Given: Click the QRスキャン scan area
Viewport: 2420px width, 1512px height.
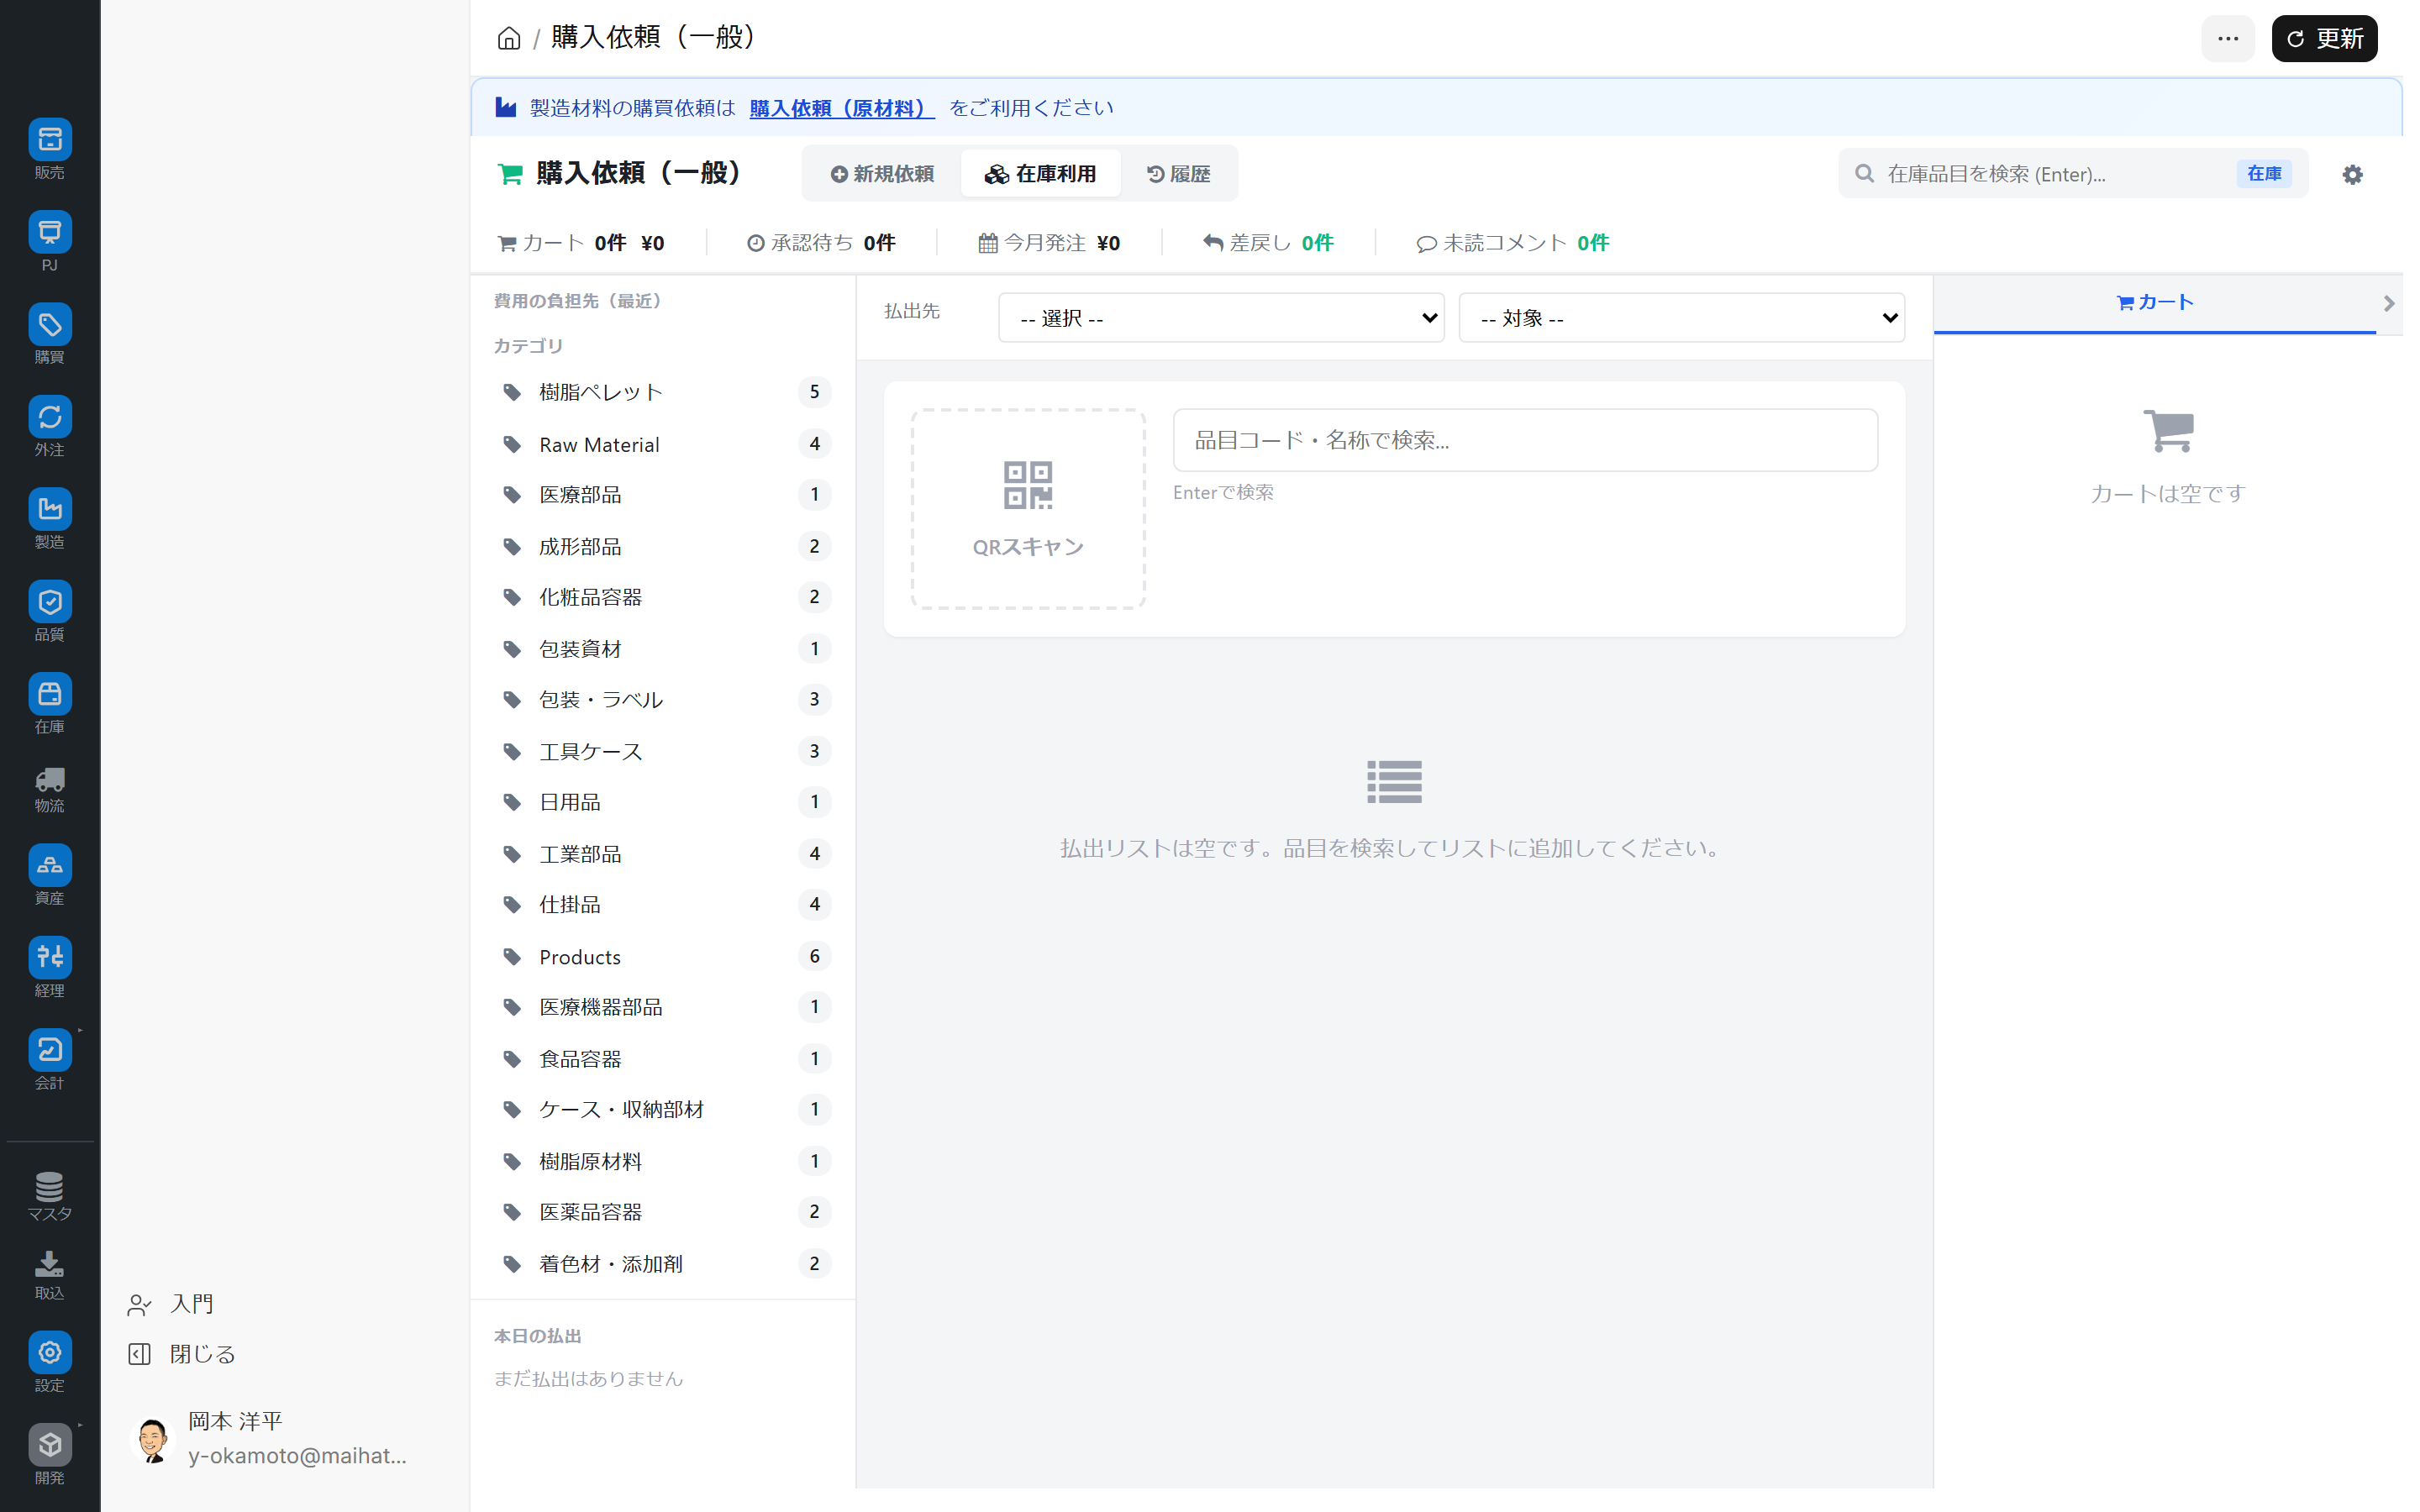Looking at the screenshot, I should coord(1027,508).
